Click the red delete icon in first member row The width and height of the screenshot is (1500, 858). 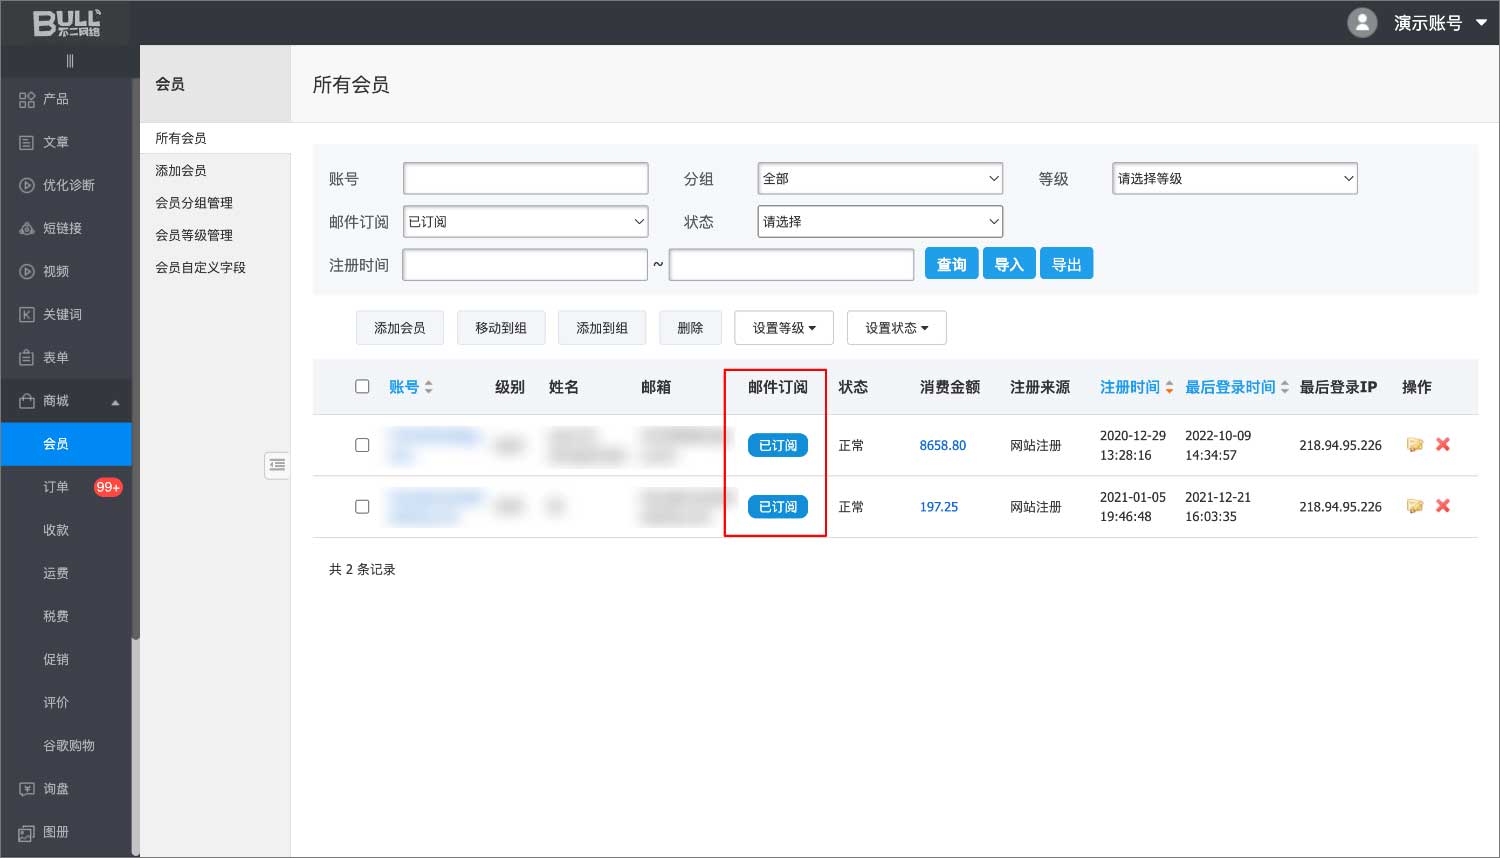point(1442,445)
